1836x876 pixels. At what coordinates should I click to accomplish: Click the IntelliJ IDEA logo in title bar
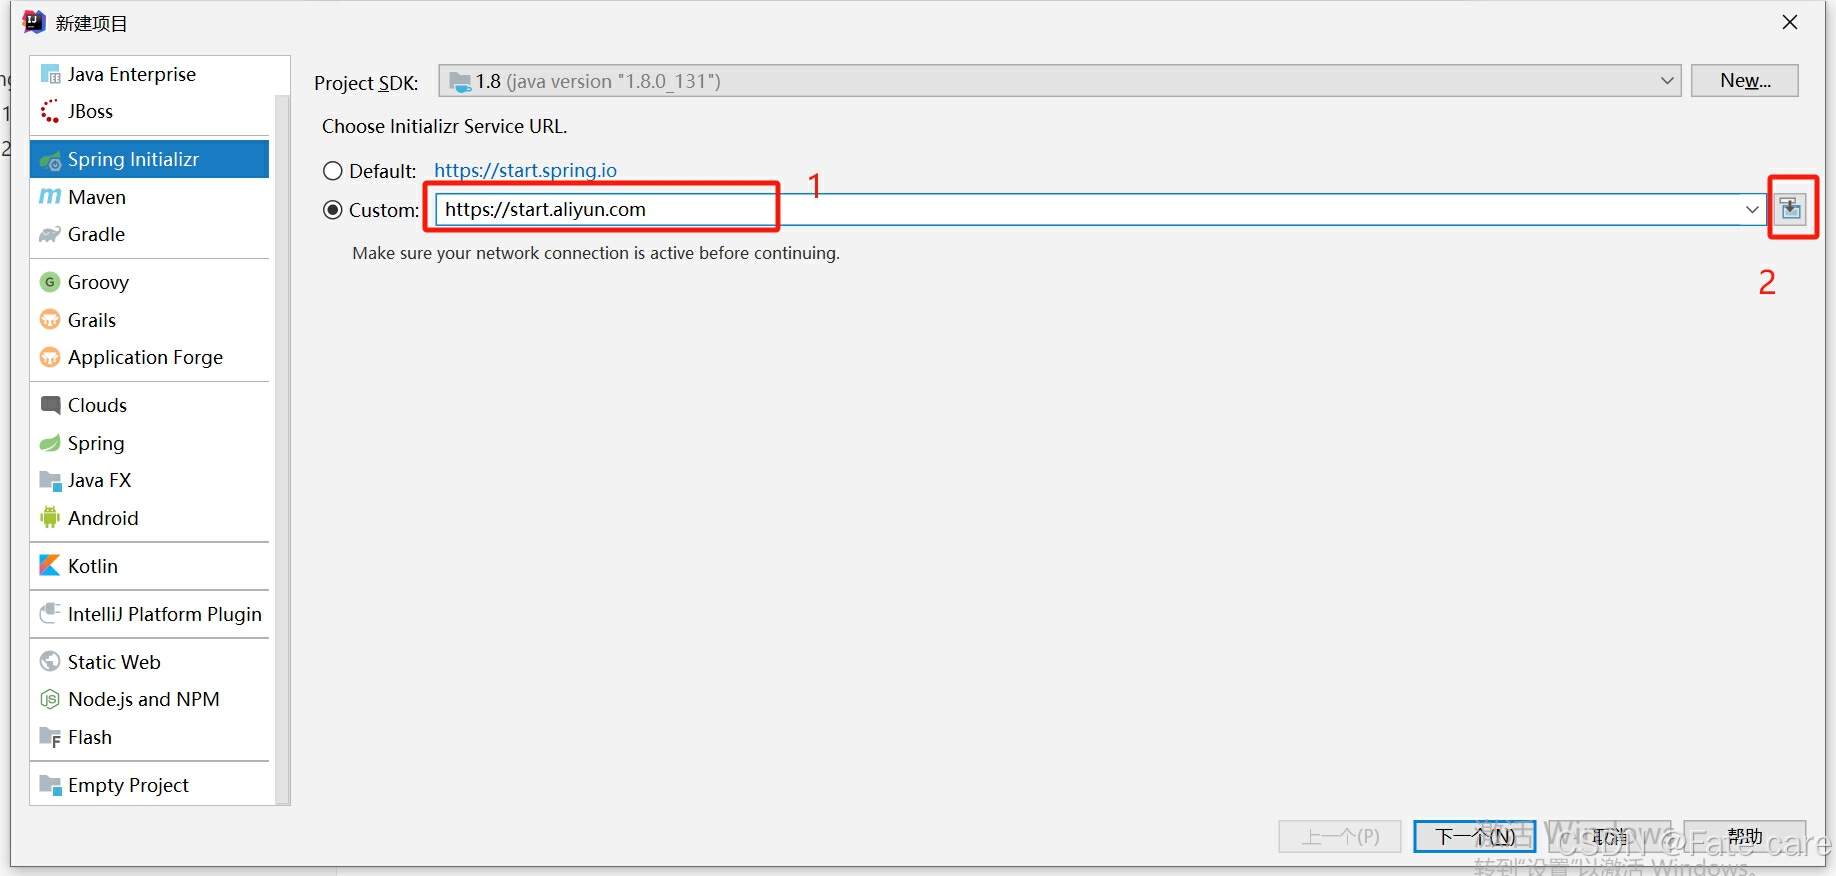pos(34,22)
